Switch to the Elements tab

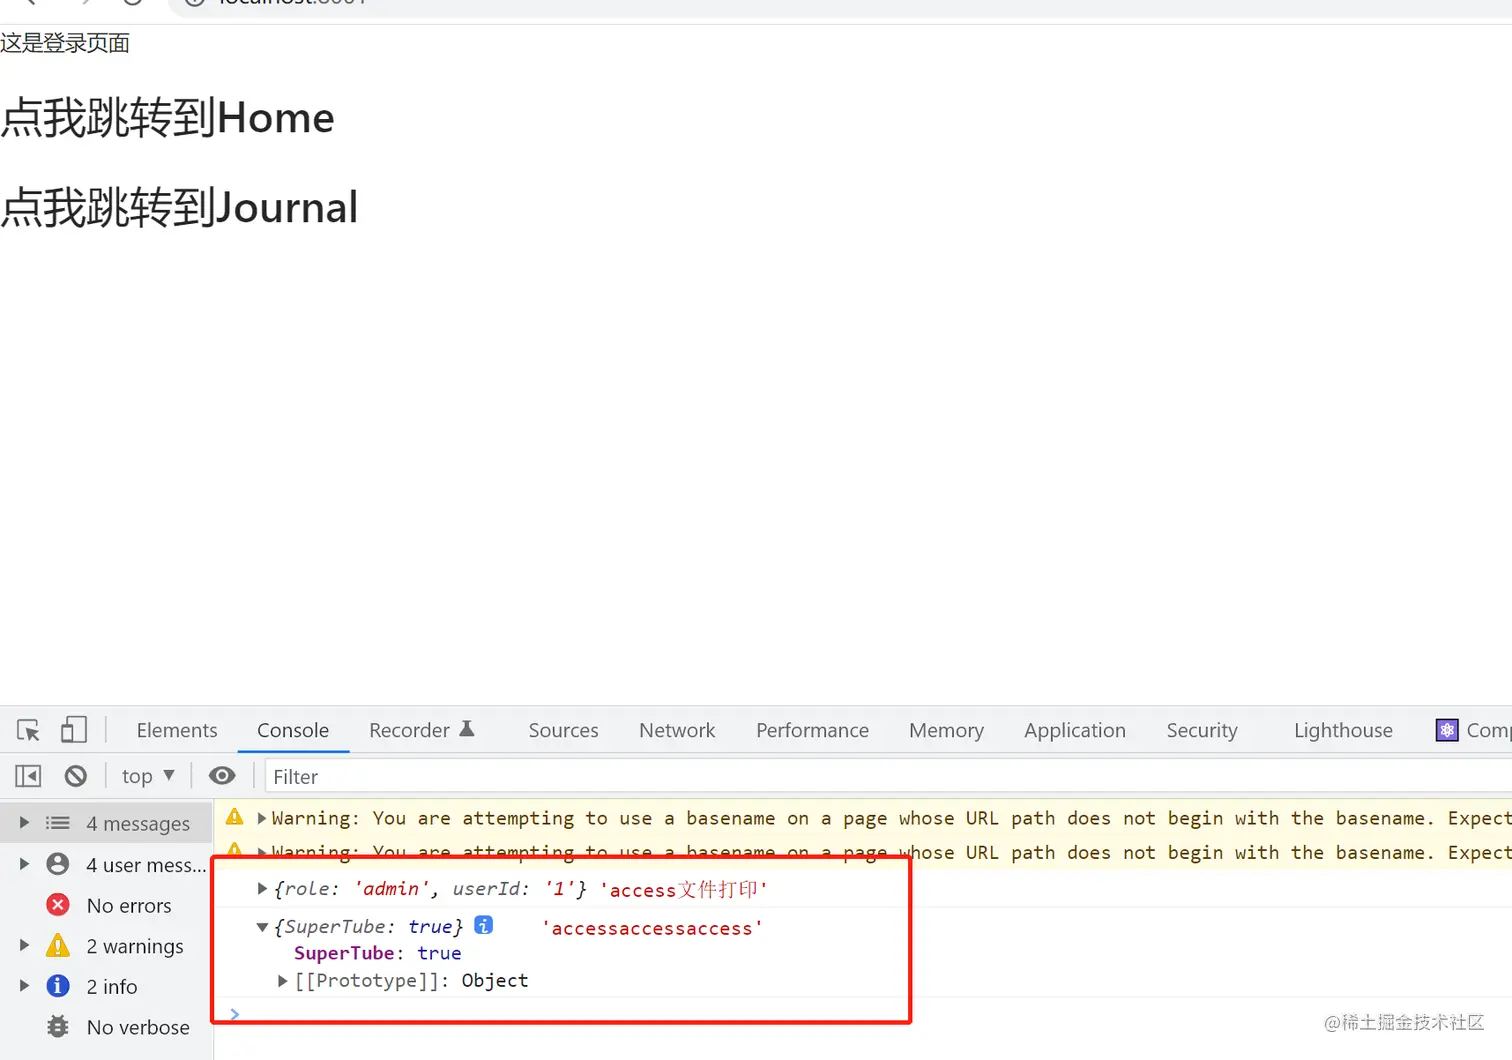(x=177, y=730)
